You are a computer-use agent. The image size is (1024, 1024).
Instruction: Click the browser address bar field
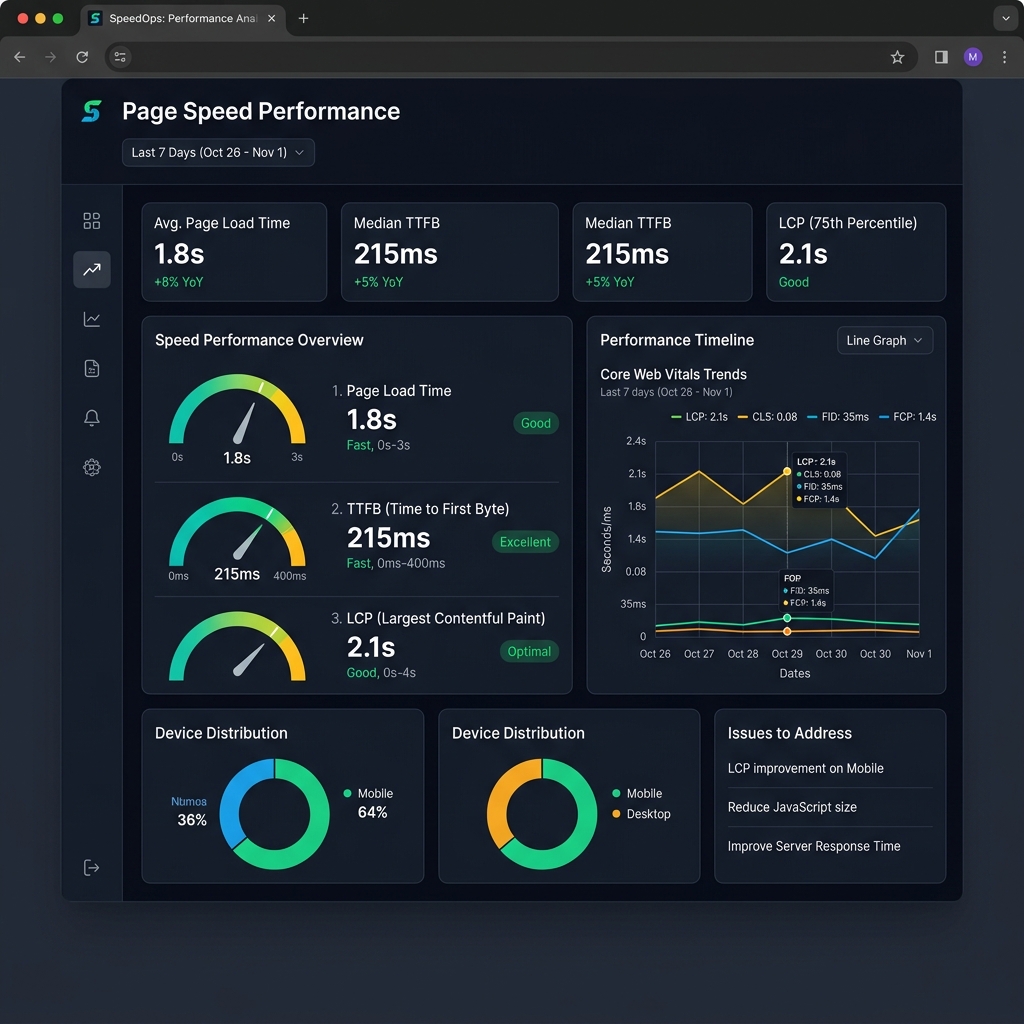pyautogui.click(x=509, y=57)
